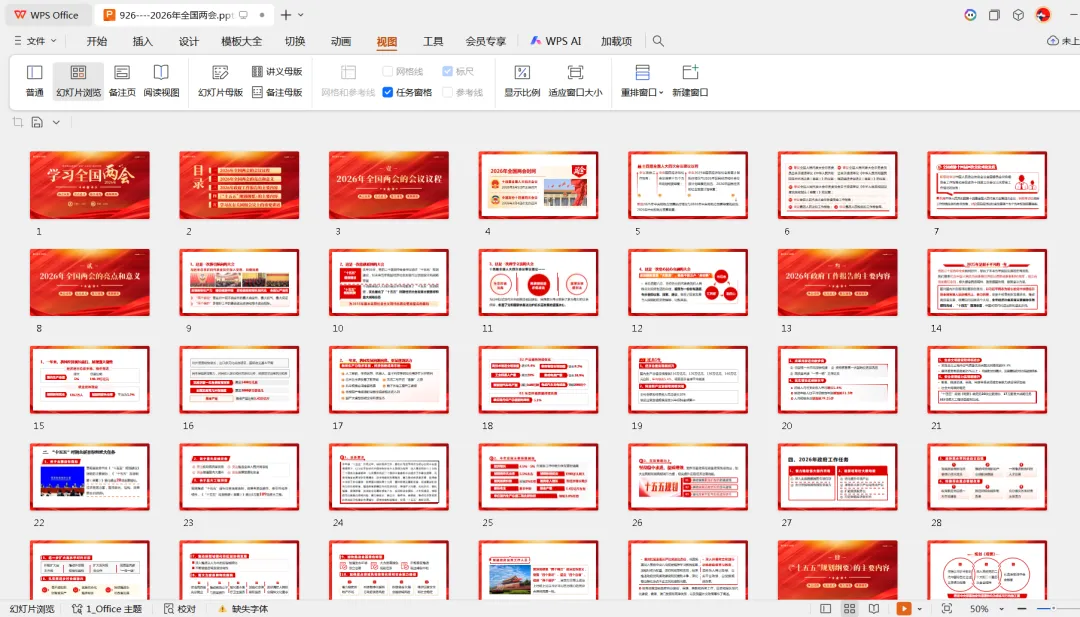Click zoom out minus button in status bar
The height and width of the screenshot is (617, 1080).
pyautogui.click(x=1022, y=609)
